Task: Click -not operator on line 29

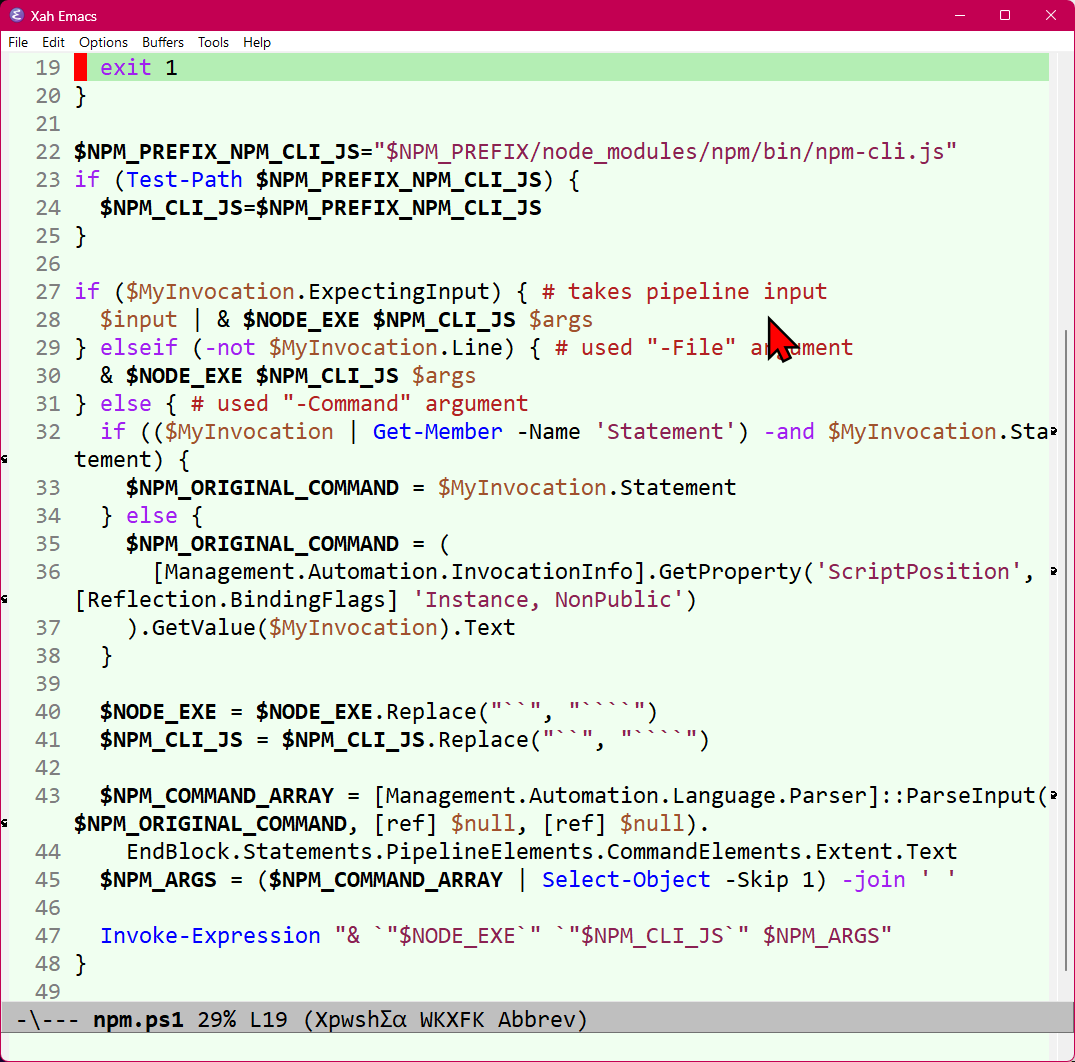Action: tap(230, 348)
